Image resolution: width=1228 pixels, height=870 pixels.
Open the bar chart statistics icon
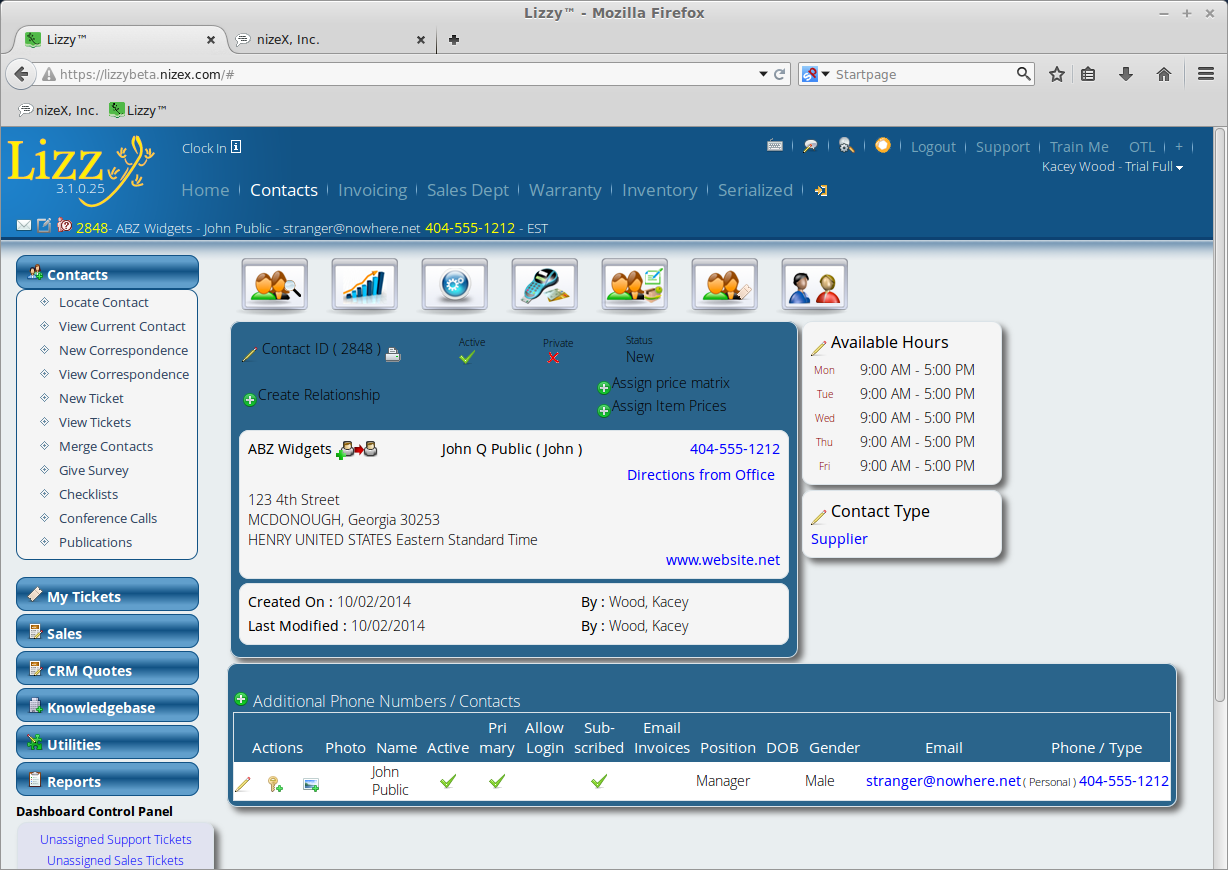(365, 285)
